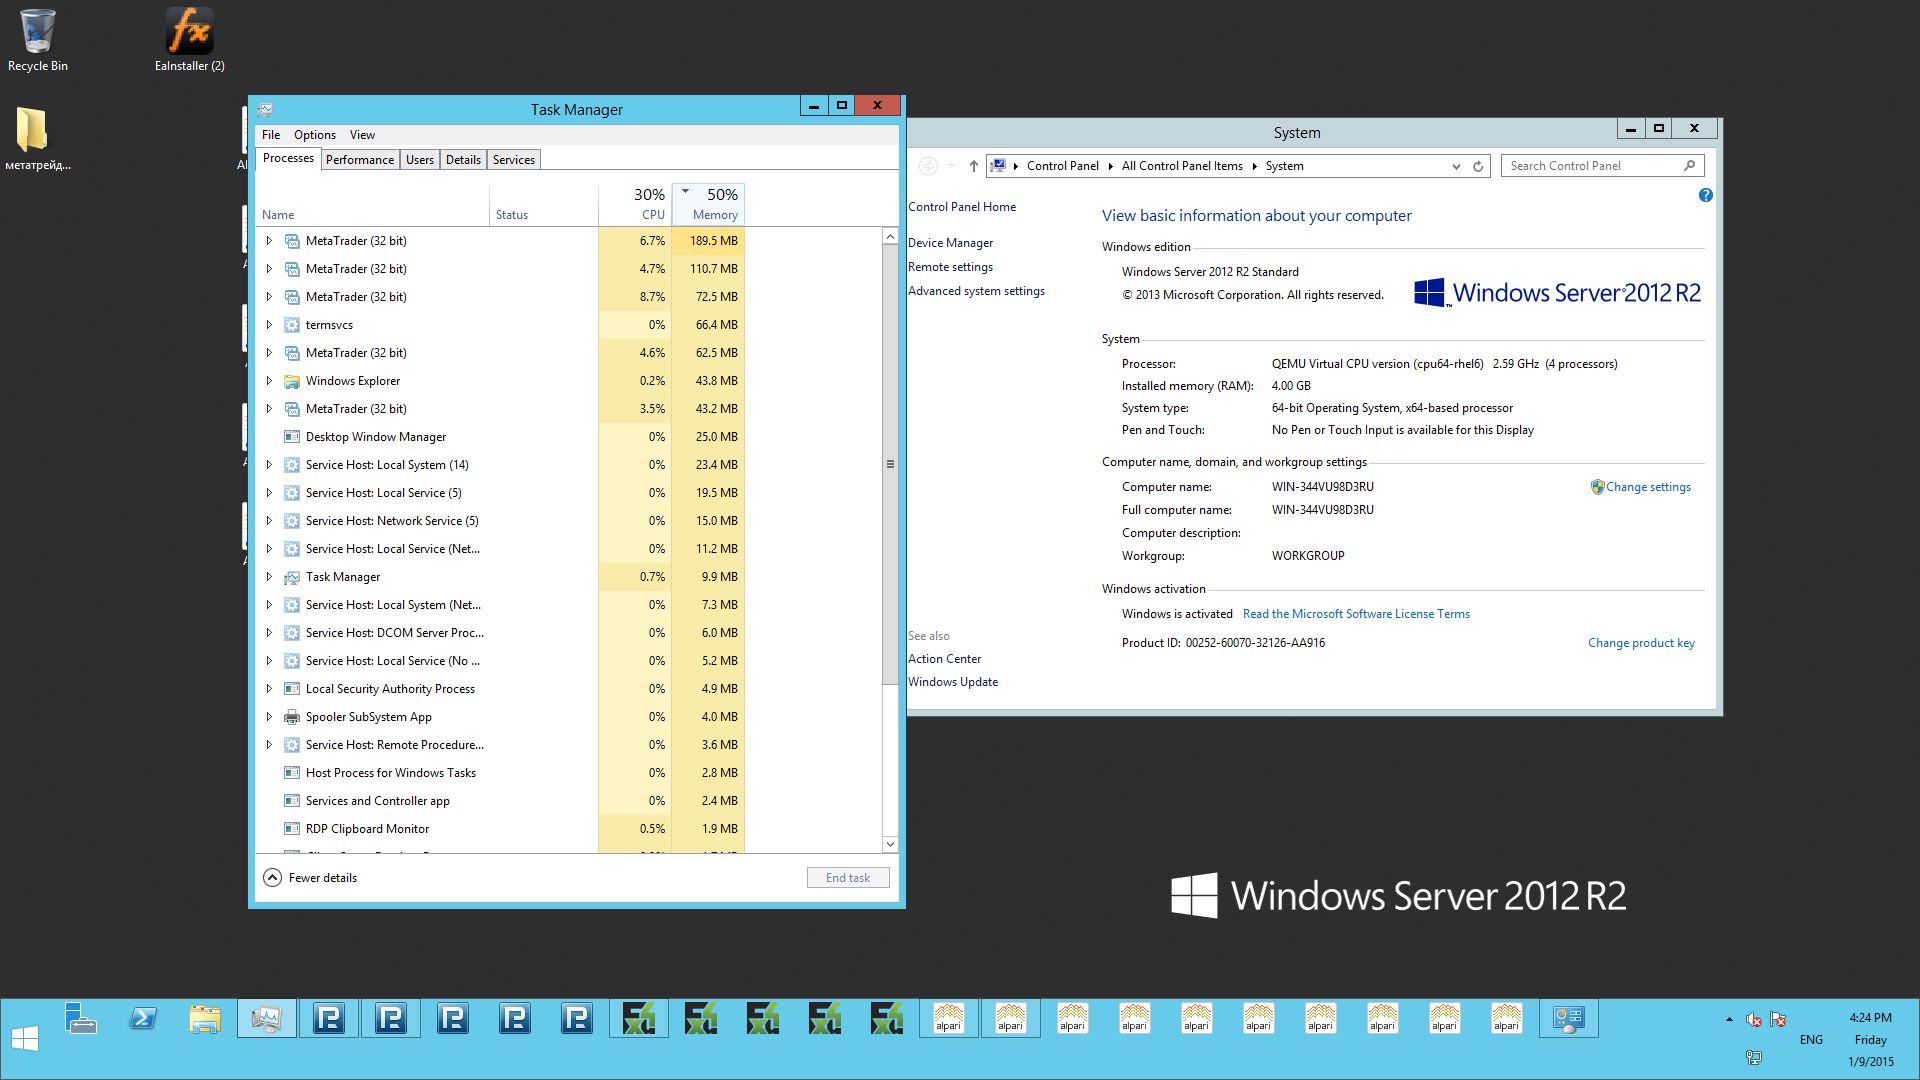
Task: Open the View menu in Task Manager
Action: [x=362, y=135]
